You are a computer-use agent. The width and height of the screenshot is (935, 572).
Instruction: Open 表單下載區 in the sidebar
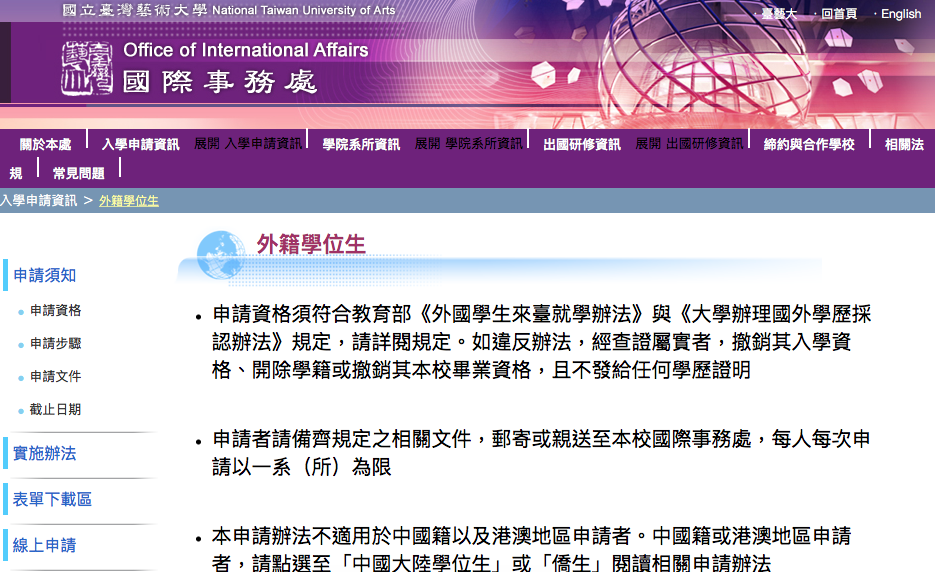pyautogui.click(x=52, y=499)
